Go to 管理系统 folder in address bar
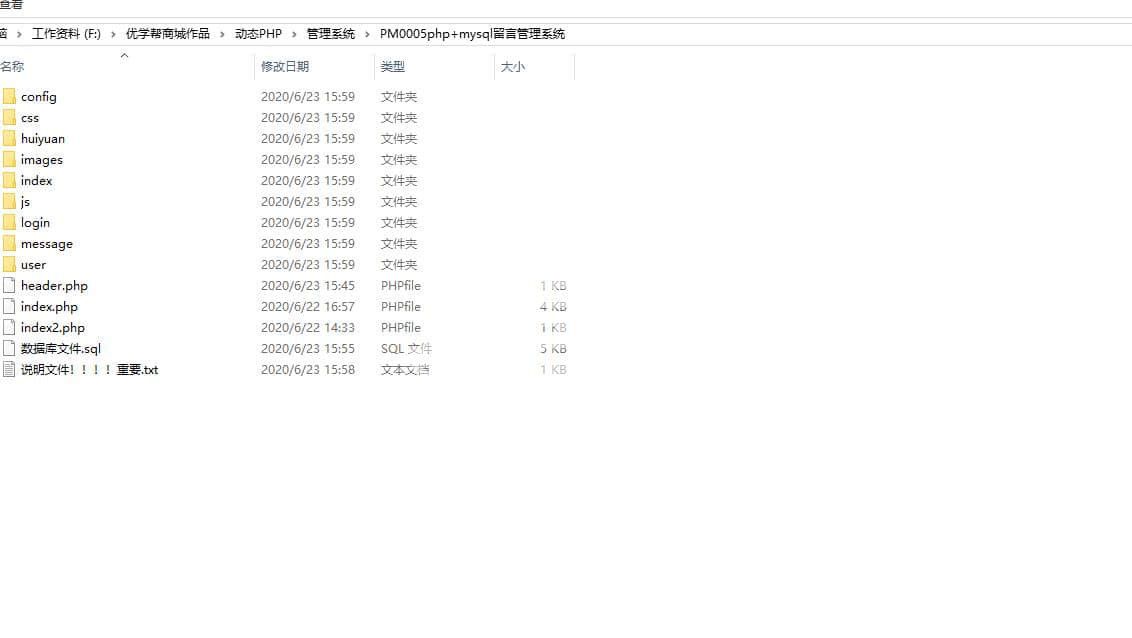This screenshot has width=1132, height=638. [331, 34]
